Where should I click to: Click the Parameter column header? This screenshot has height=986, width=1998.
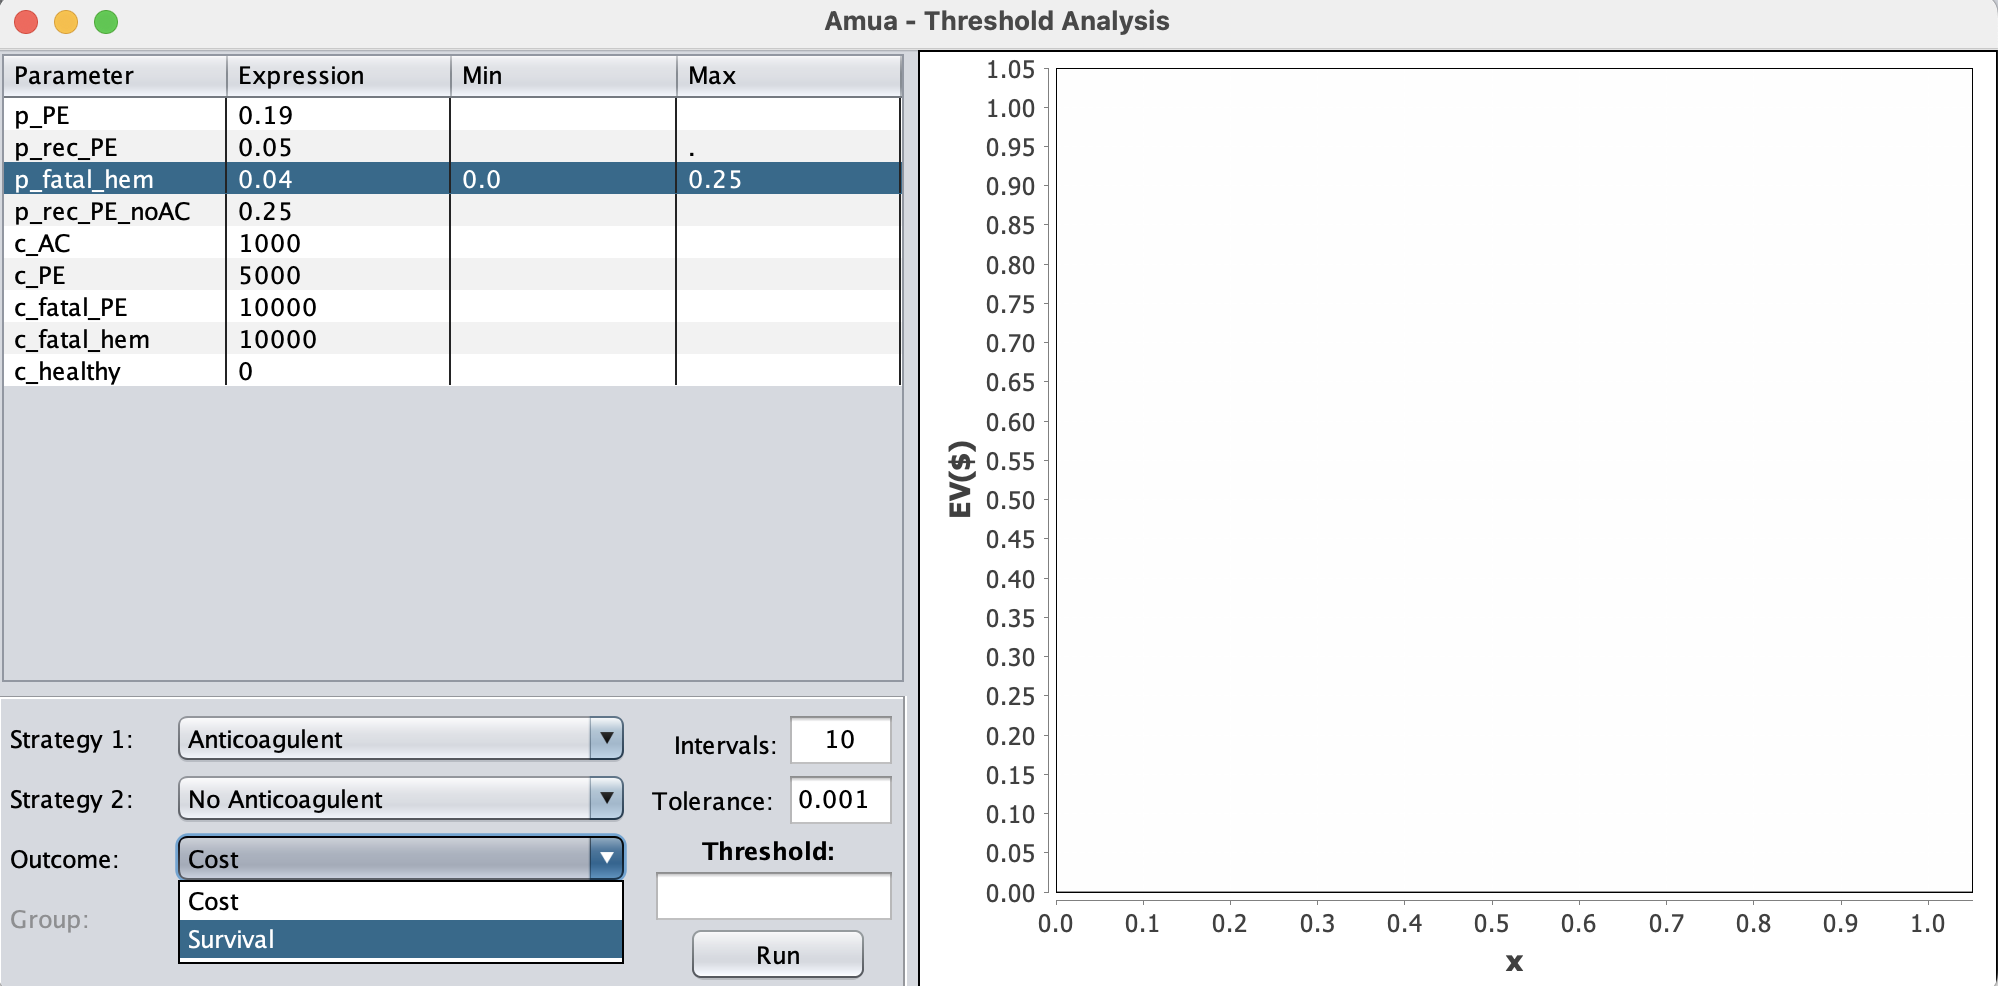(115, 76)
